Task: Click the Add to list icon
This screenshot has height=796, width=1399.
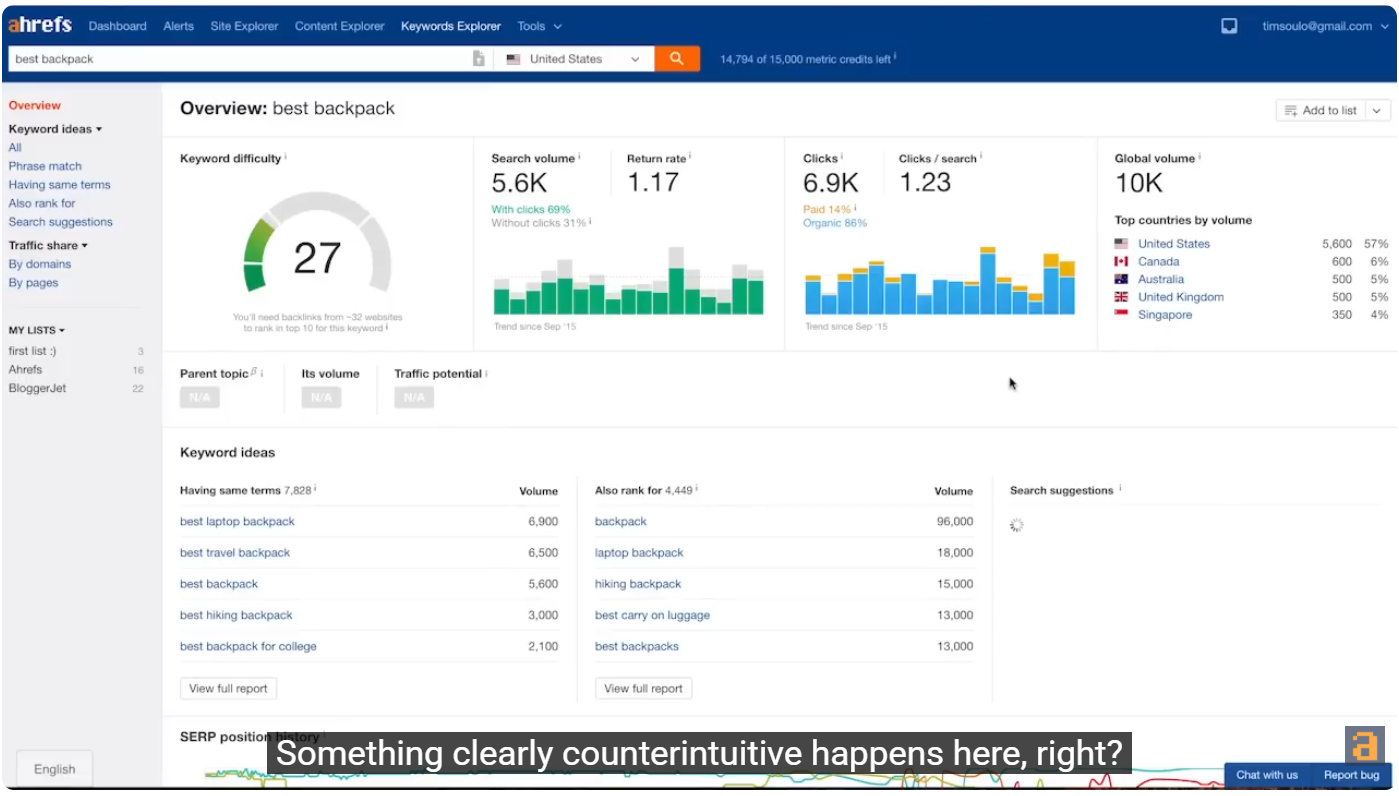Action: (1291, 111)
